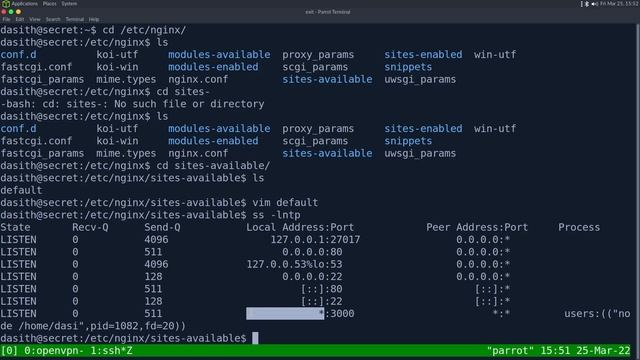Open the Places menu in the top panel
The height and width of the screenshot is (360, 640).
(50, 4)
